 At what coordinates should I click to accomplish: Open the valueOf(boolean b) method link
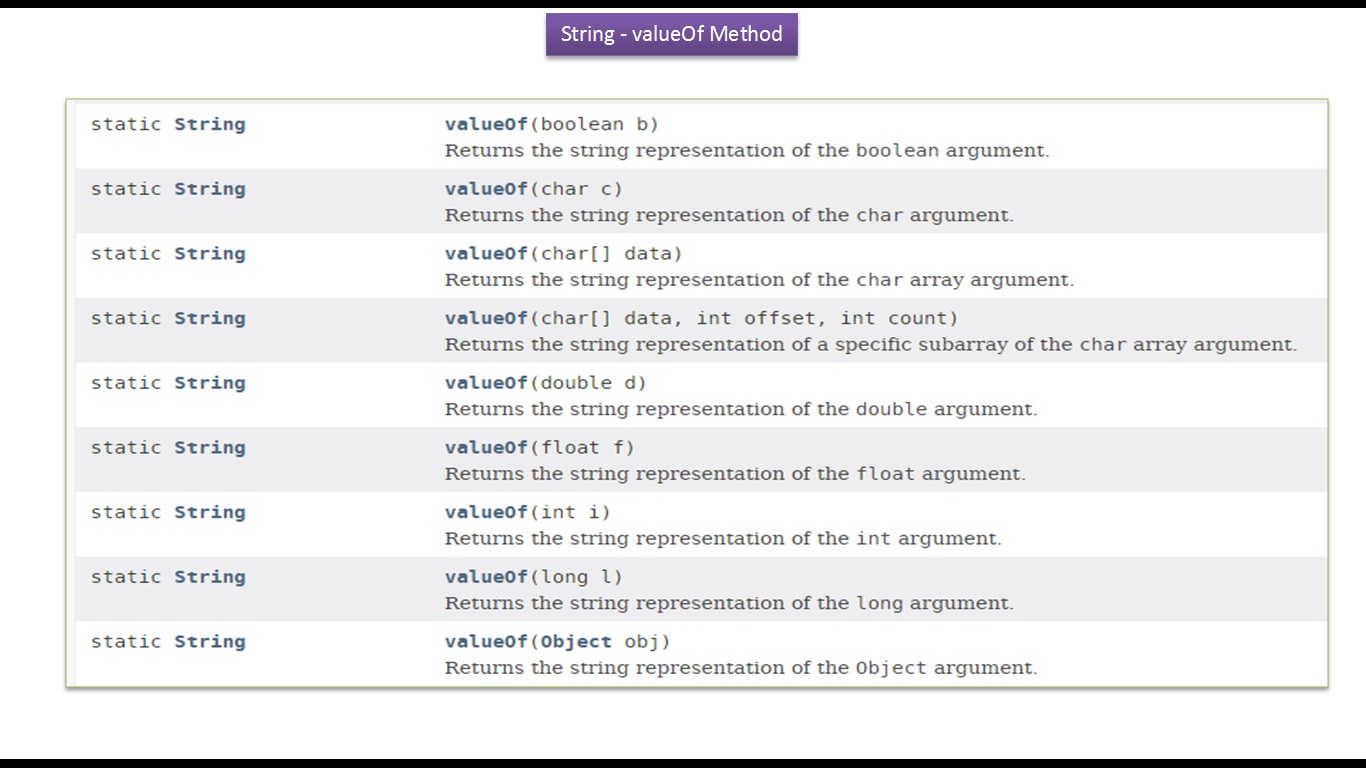pos(486,124)
